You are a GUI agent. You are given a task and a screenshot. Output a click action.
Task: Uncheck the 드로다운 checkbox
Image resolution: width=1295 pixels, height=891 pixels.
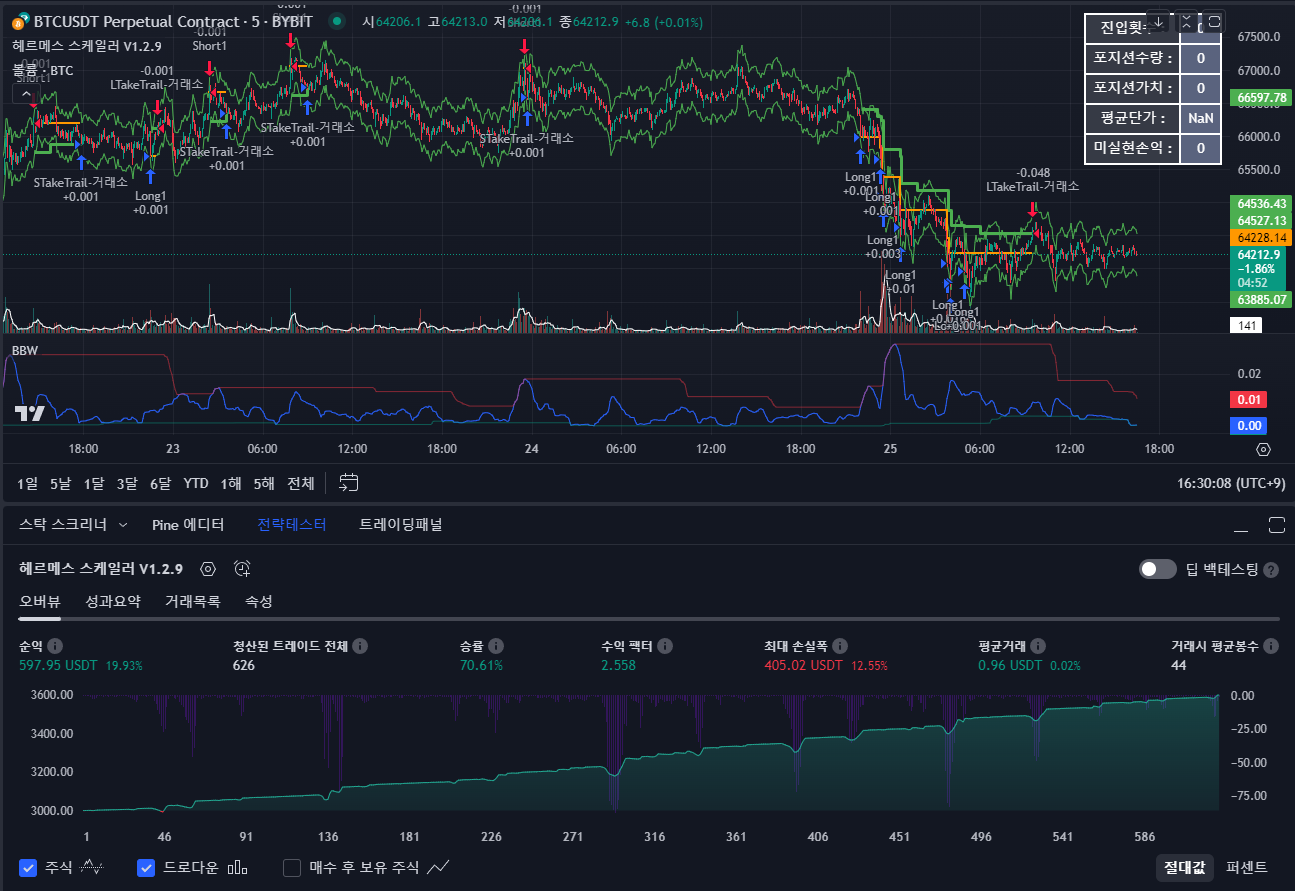[146, 867]
